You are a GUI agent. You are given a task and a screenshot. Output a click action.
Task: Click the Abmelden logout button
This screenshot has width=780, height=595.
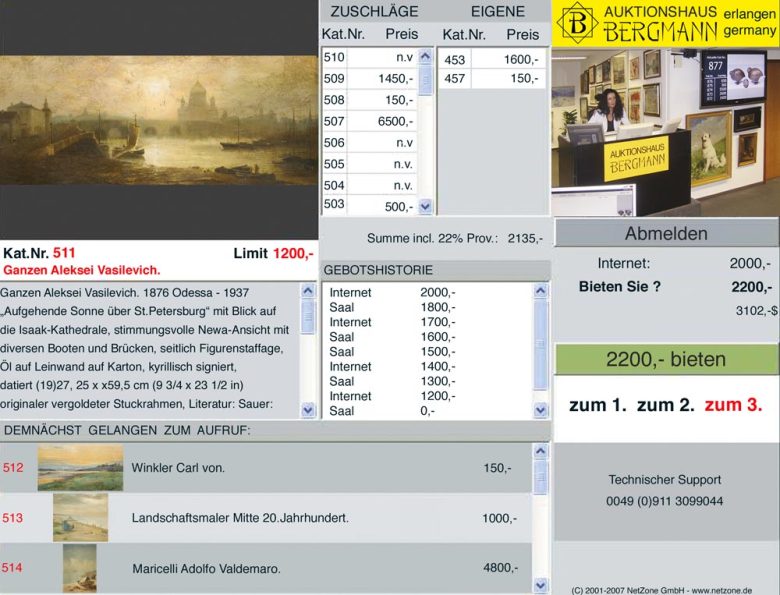point(666,233)
